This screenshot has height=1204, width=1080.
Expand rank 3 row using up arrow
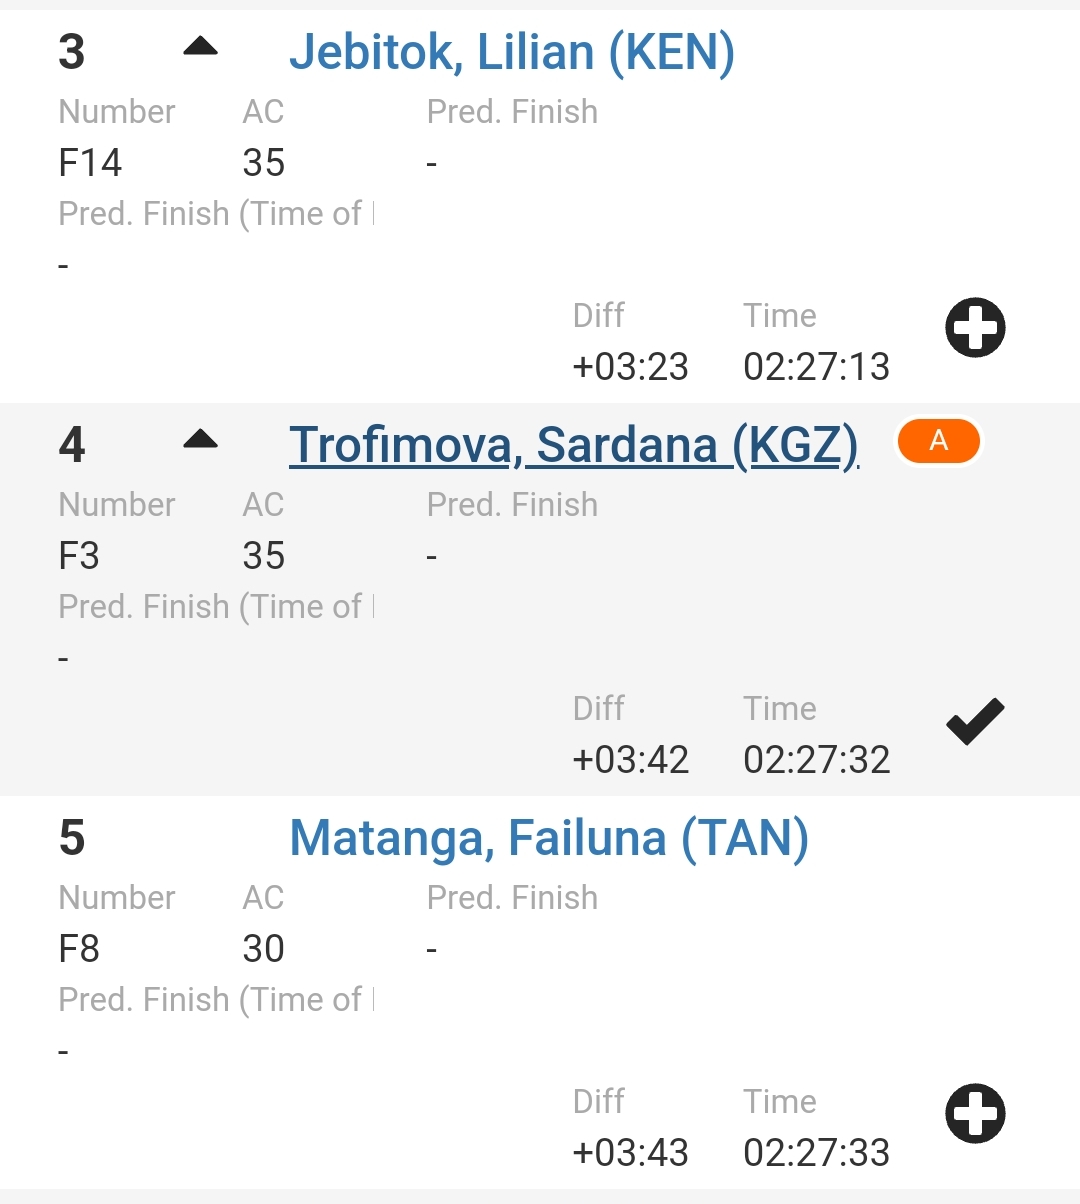coord(201,46)
